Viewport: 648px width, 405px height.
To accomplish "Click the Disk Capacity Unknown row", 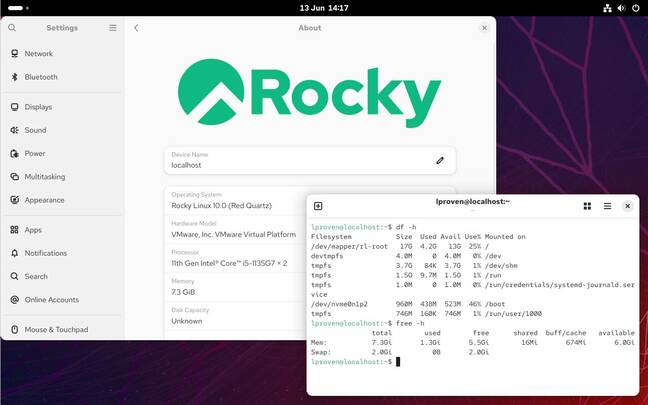I will tap(236, 316).
